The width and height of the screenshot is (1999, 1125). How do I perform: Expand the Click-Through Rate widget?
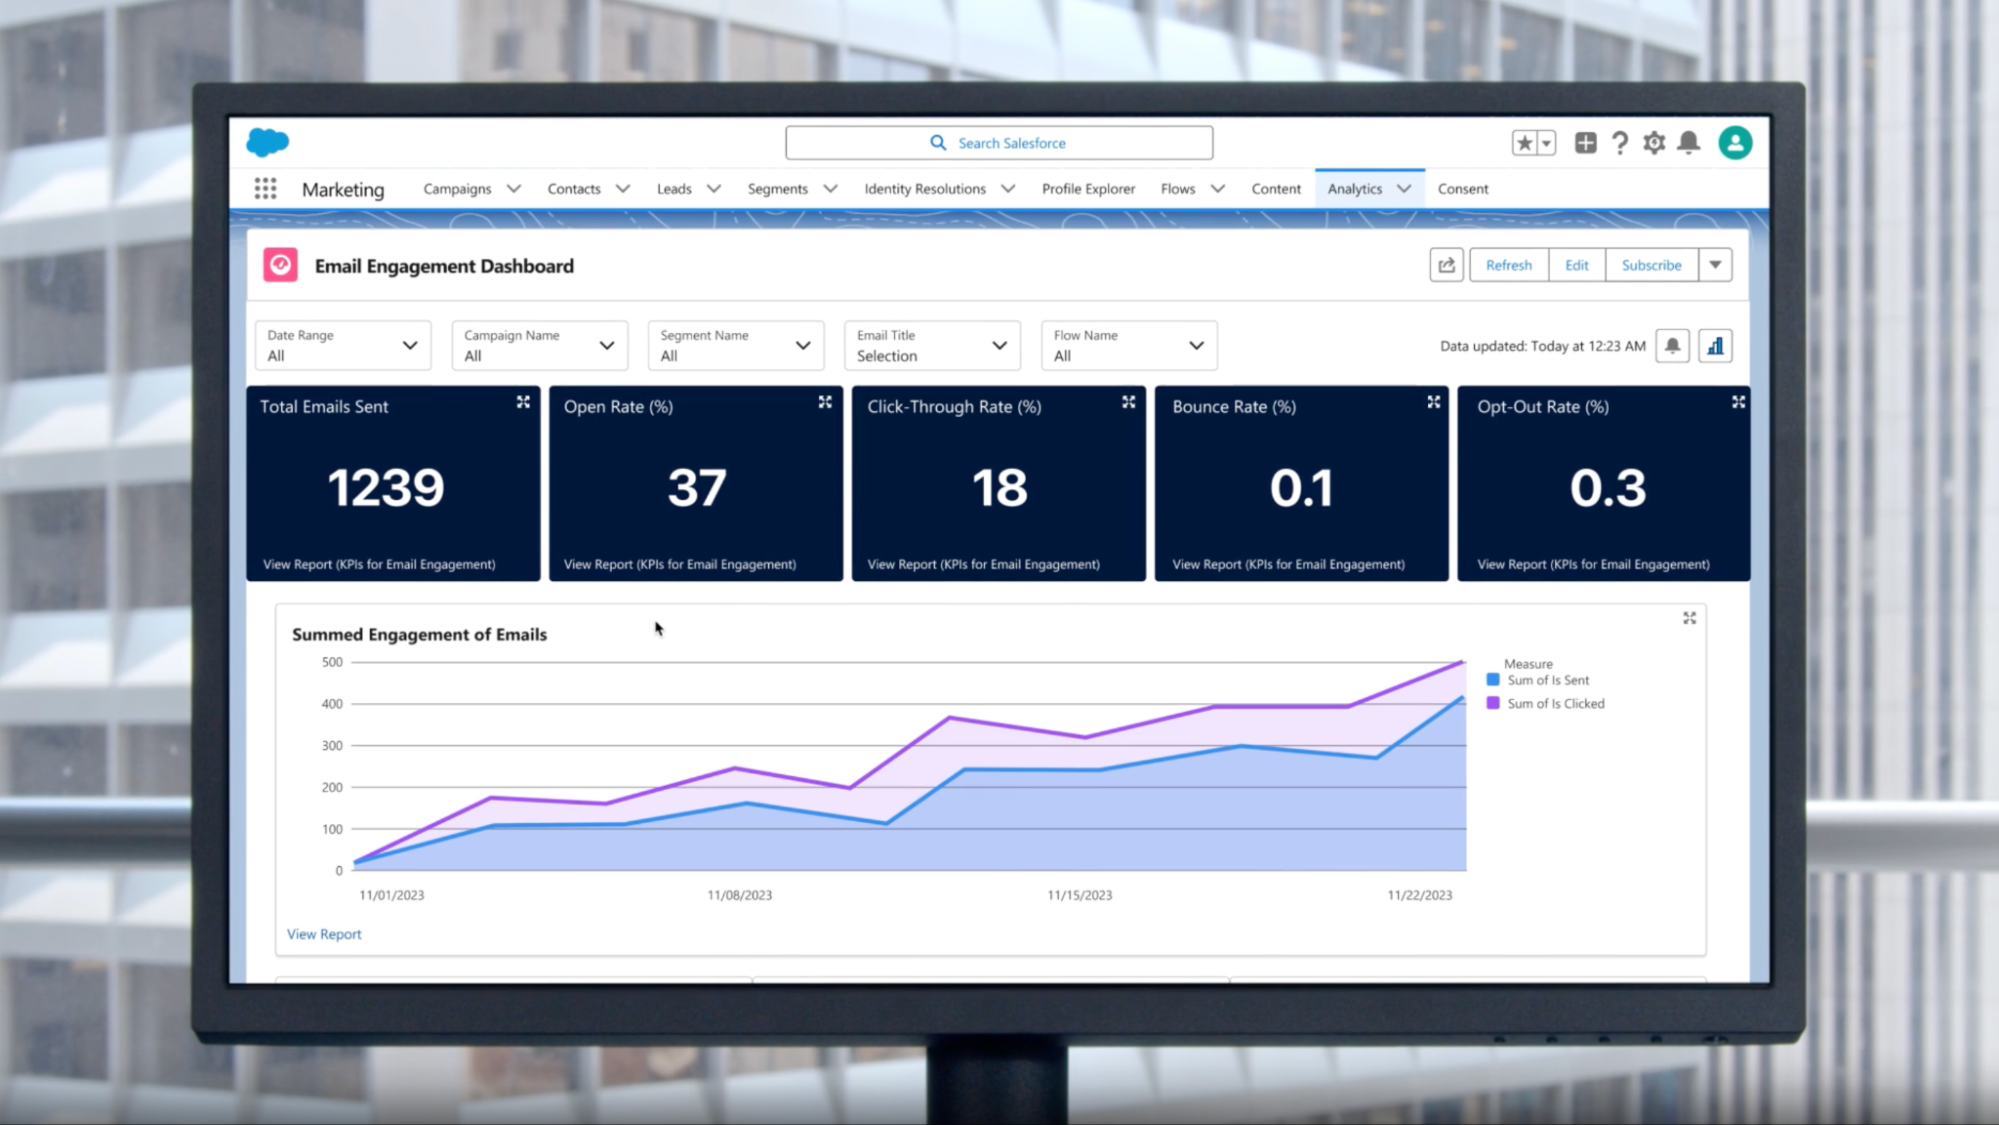click(x=1128, y=402)
